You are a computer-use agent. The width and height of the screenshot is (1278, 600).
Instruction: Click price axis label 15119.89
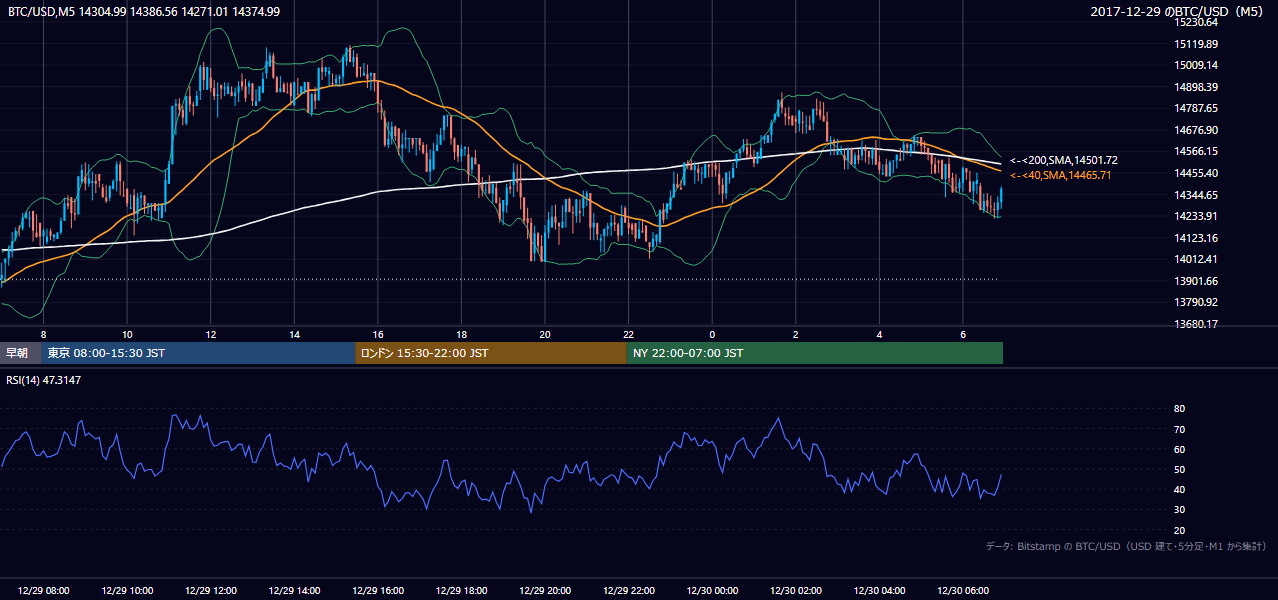click(1195, 44)
